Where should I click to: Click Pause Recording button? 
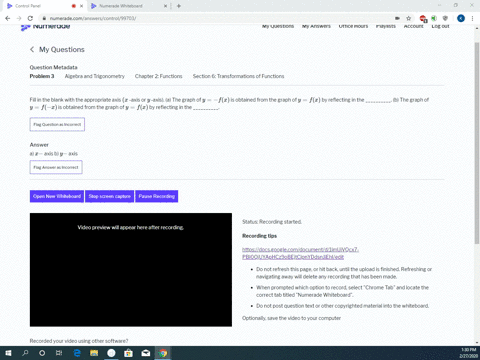(157, 196)
